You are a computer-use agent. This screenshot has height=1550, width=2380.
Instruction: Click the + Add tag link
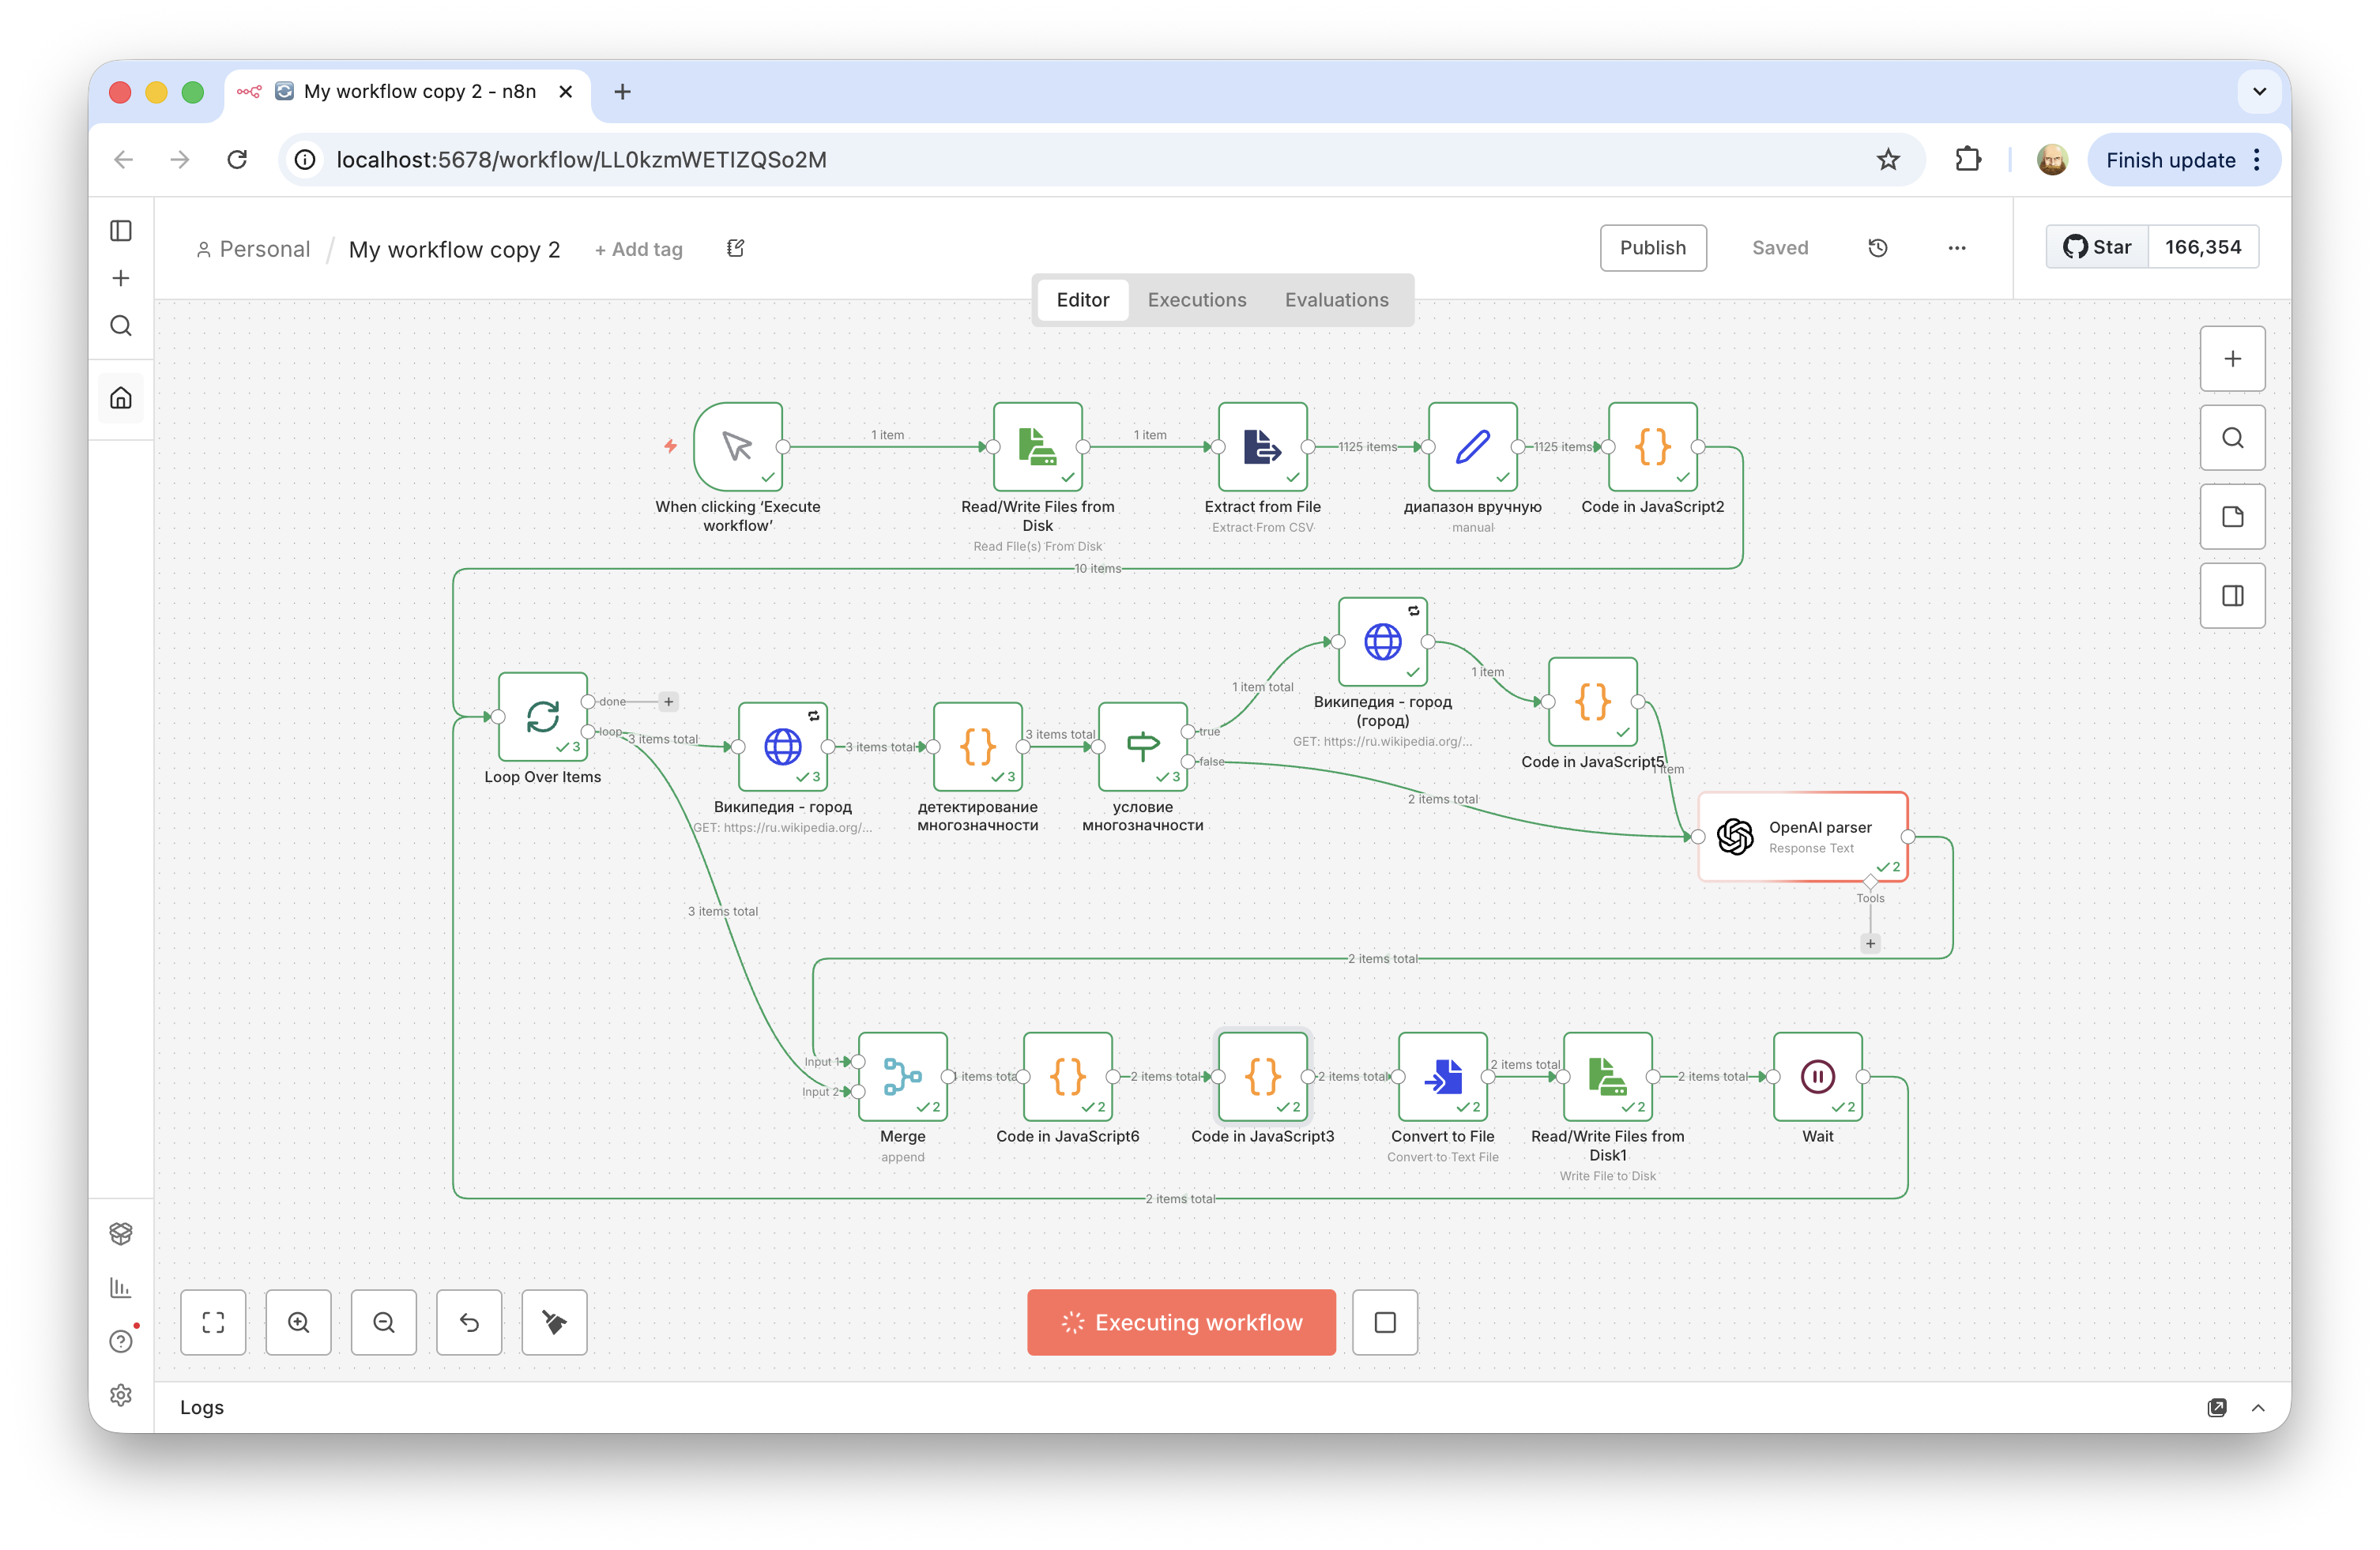tap(638, 249)
